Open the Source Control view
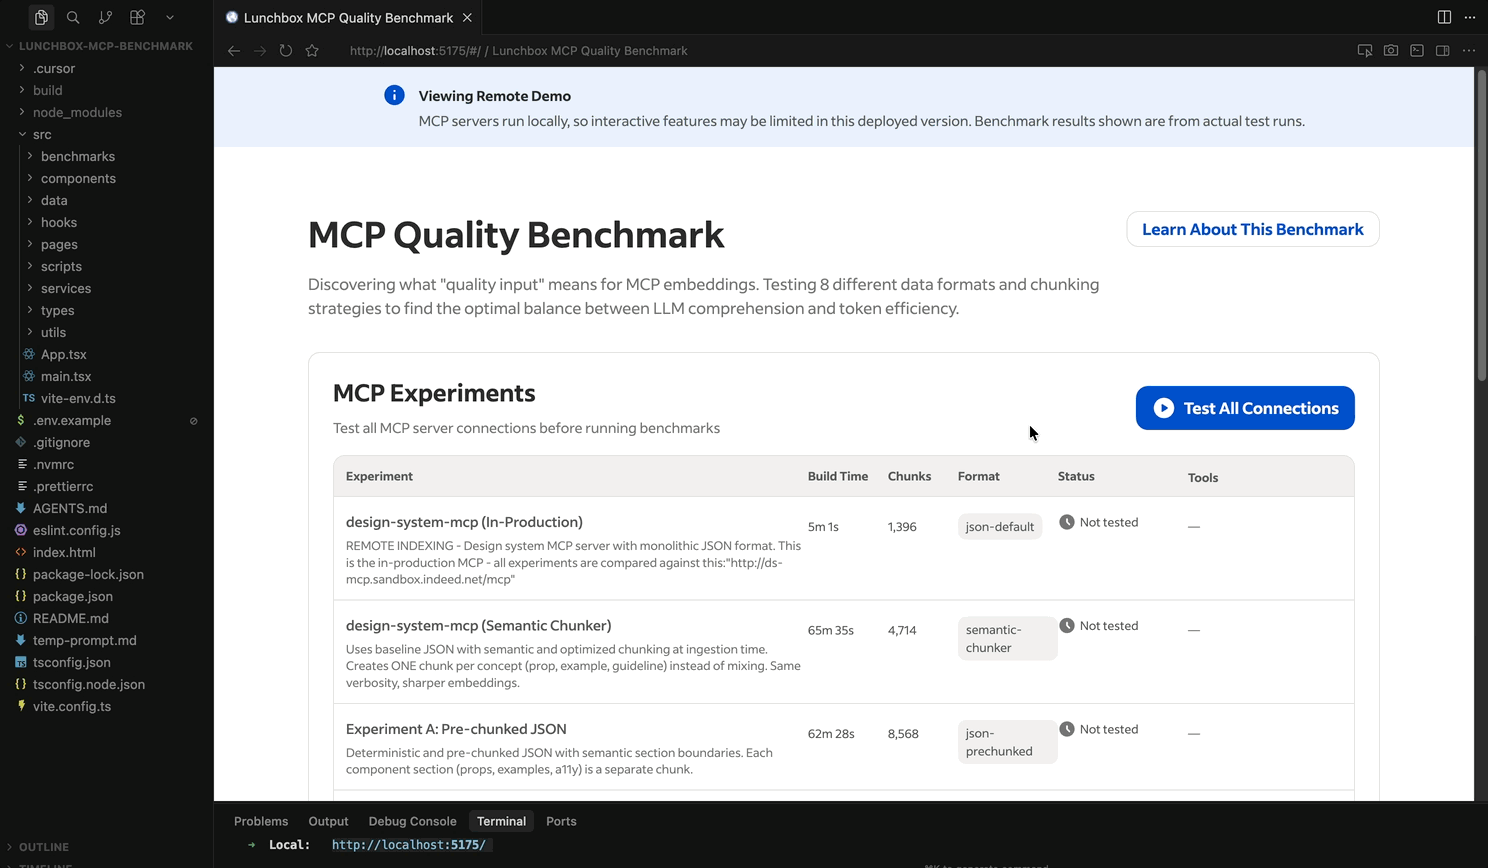The image size is (1488, 868). [105, 17]
